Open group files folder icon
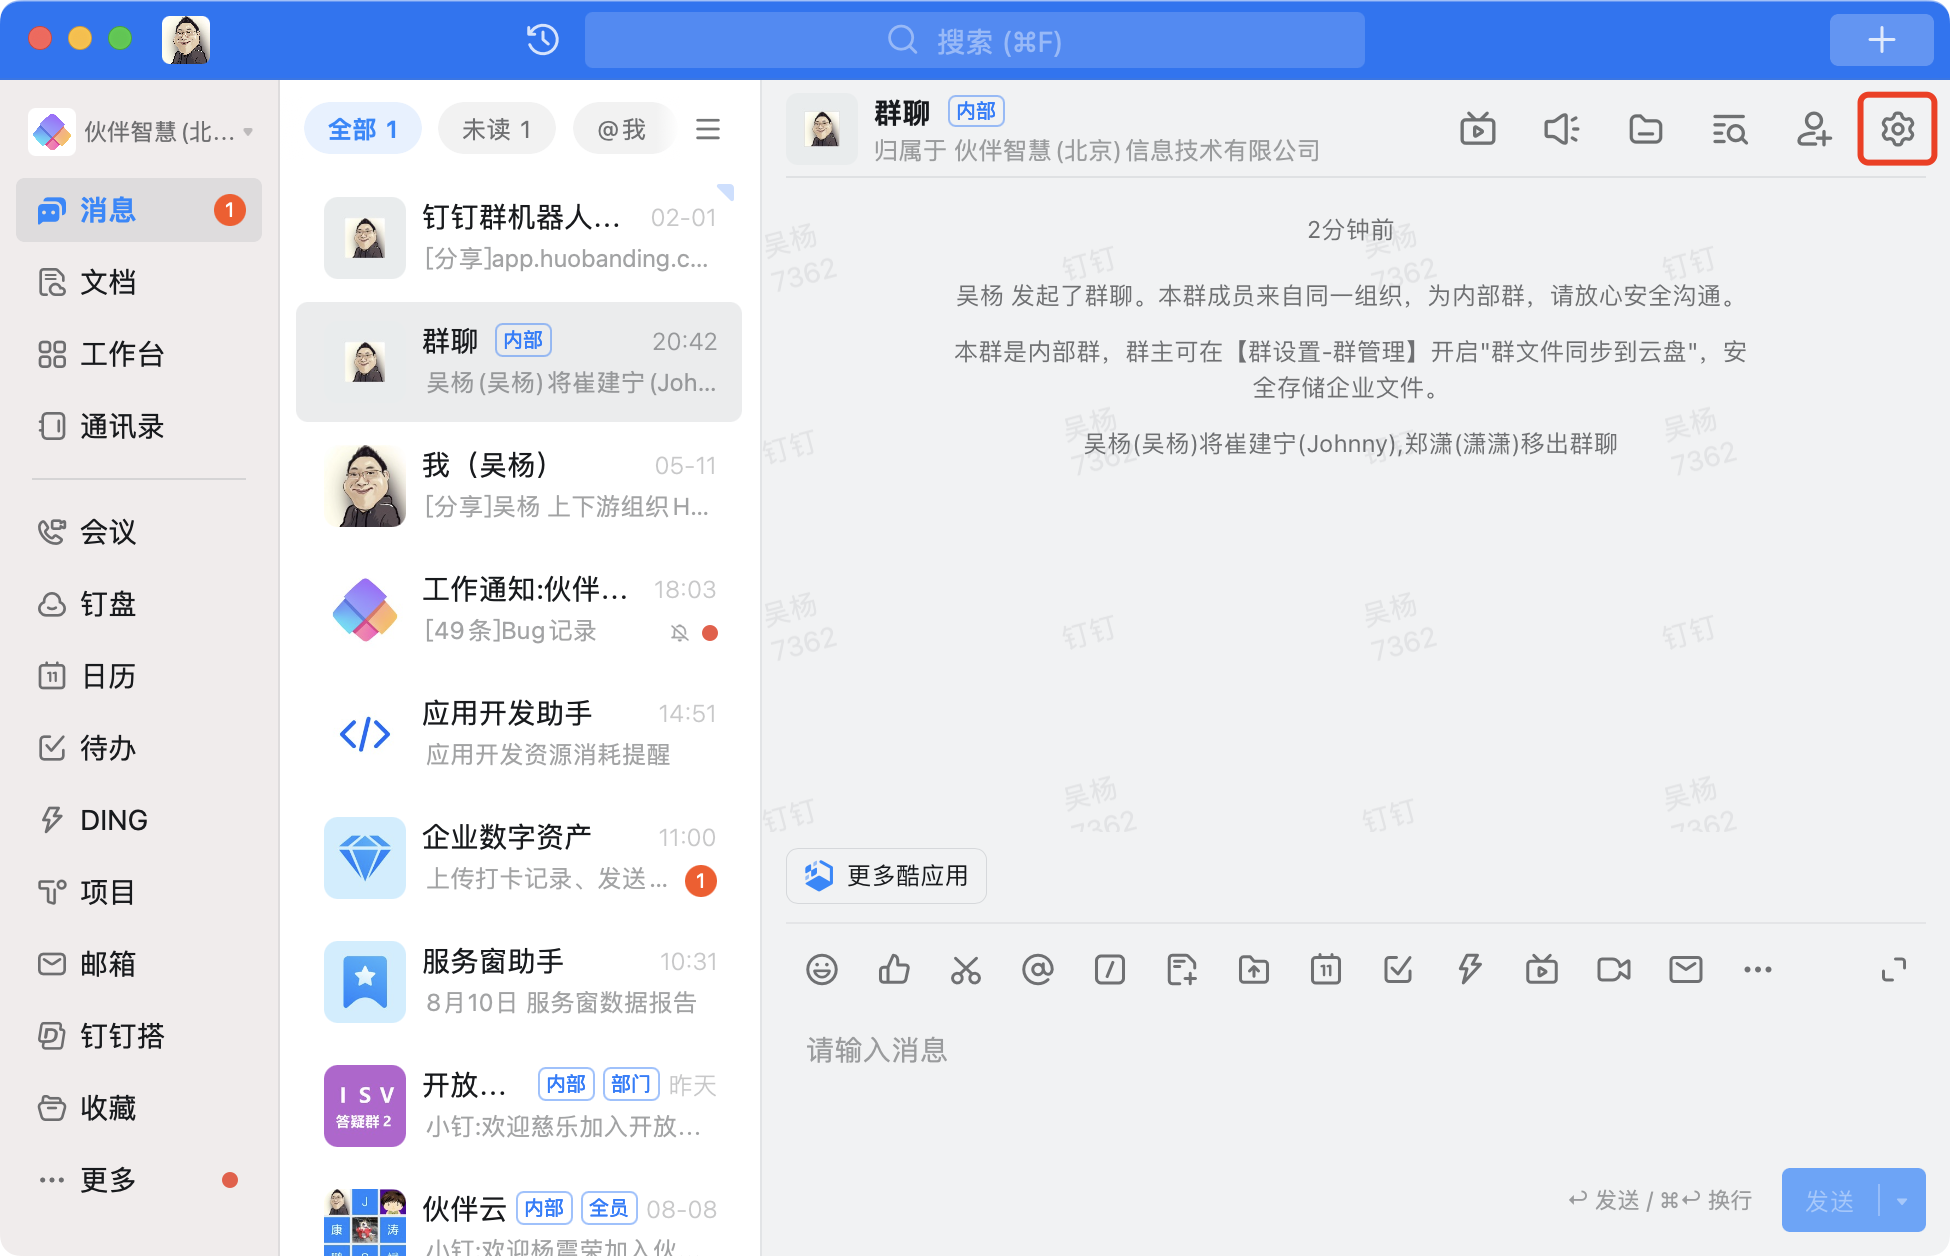1950x1256 pixels. click(x=1645, y=129)
